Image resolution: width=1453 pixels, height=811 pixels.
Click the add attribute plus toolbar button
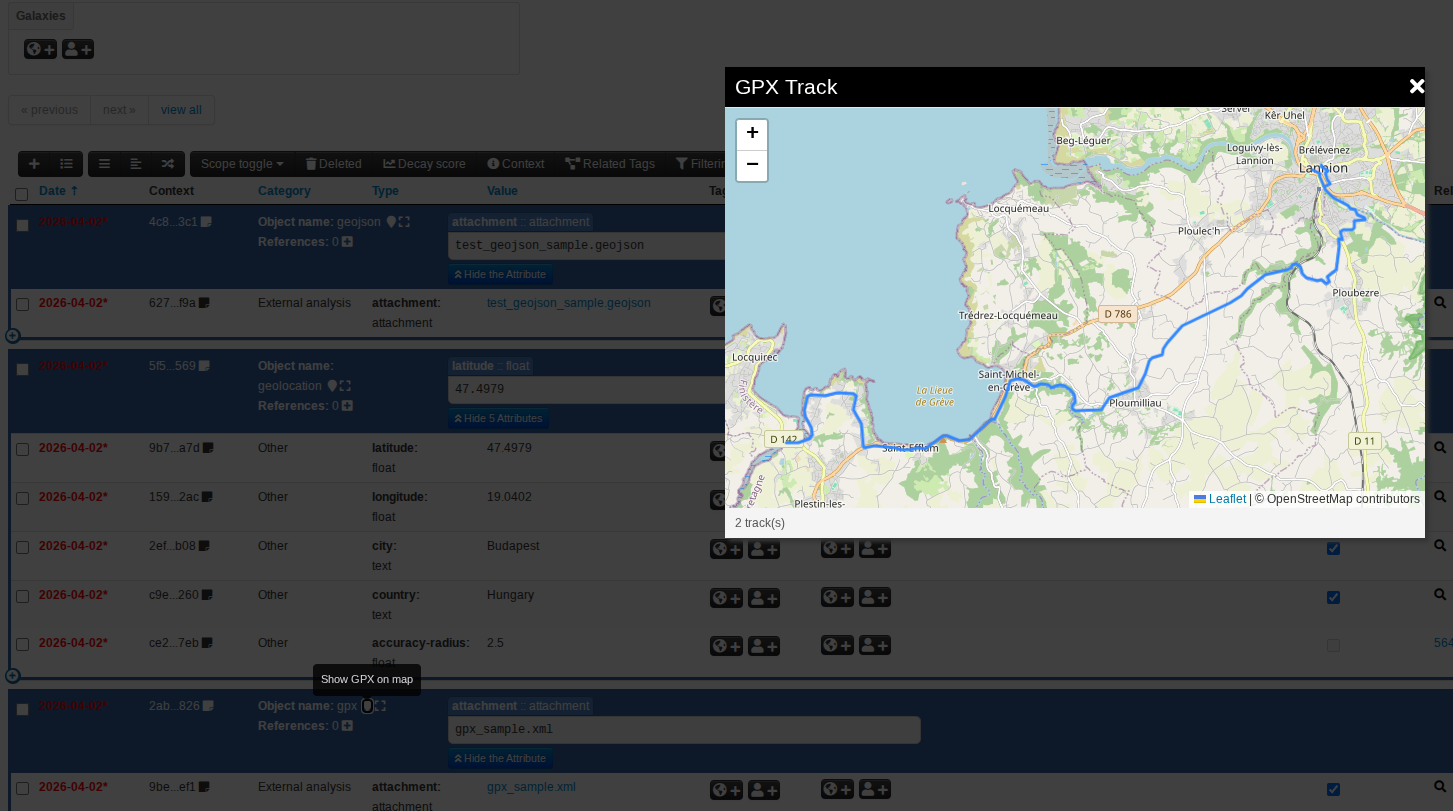[x=34, y=164]
